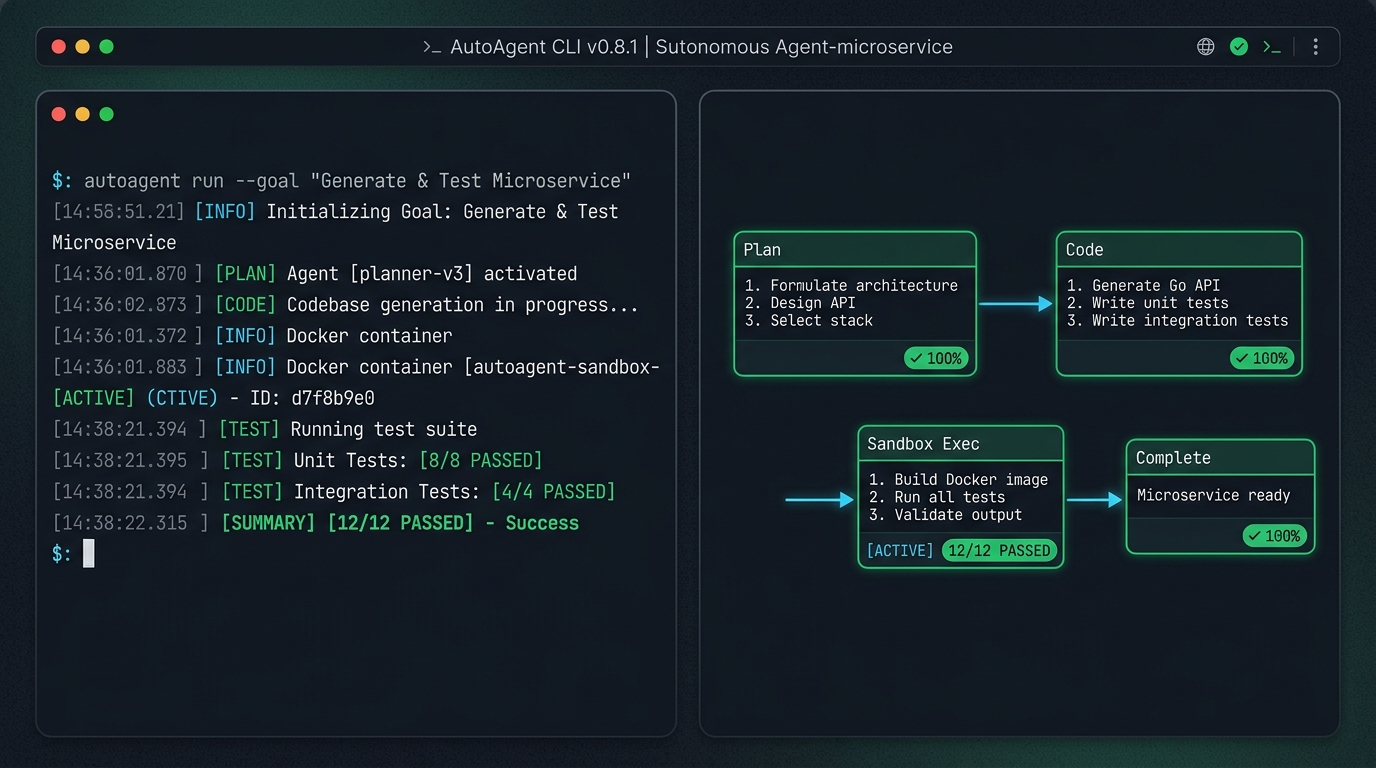The width and height of the screenshot is (1376, 768).
Task: Click 'Microservice ready' text in Complete node
Action: coord(1214,496)
